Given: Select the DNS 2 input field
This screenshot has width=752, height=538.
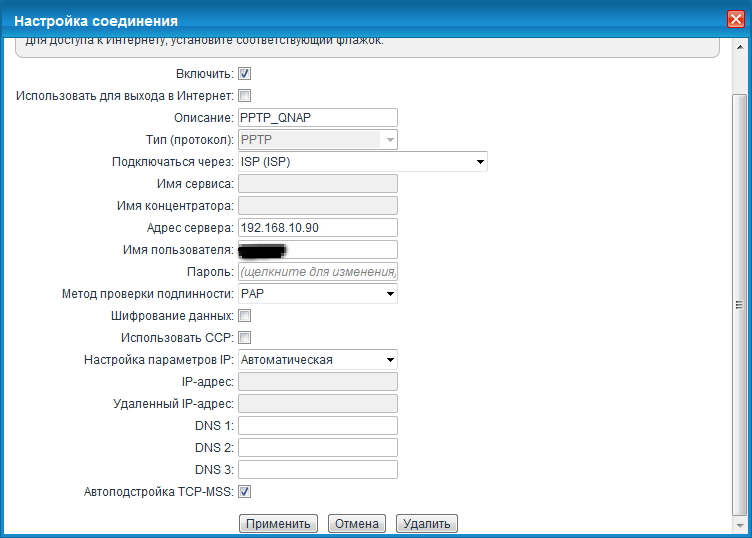Looking at the screenshot, I should 317,448.
